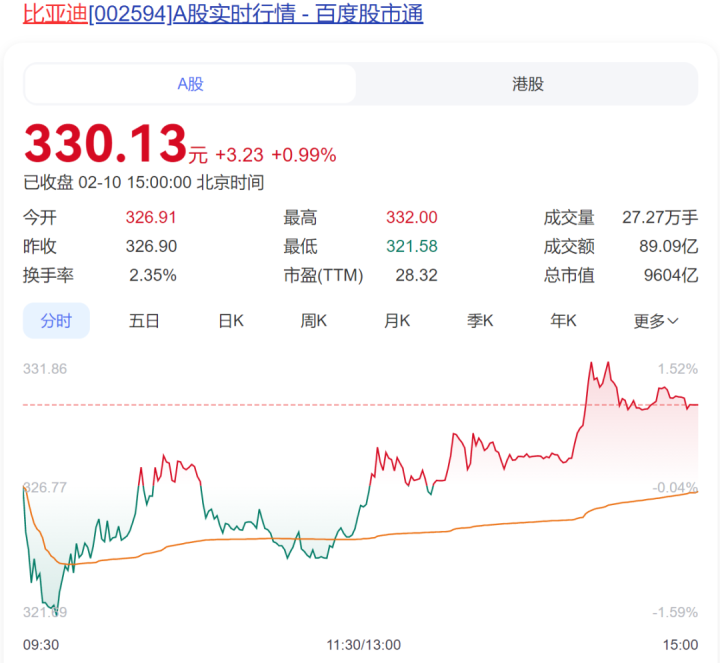Show the 分时 intraday chart
This screenshot has height=663, width=720.
[56, 321]
